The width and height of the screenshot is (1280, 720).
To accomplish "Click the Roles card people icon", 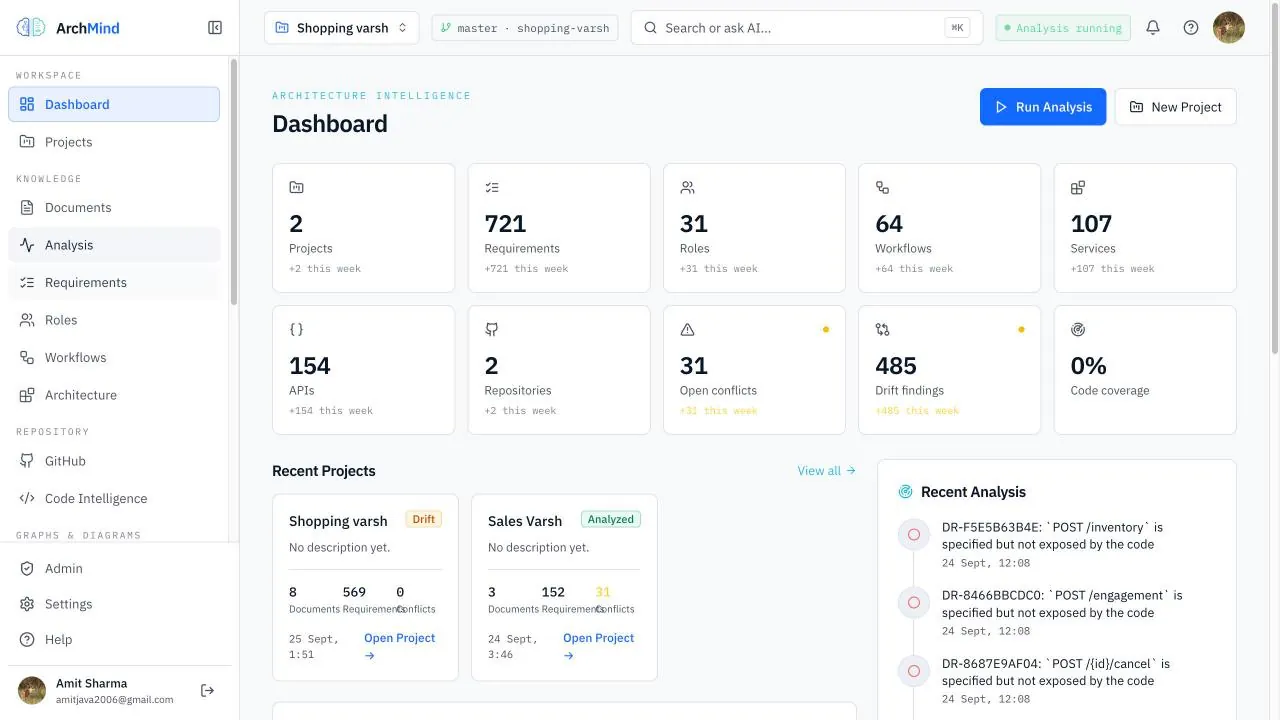I will point(687,187).
